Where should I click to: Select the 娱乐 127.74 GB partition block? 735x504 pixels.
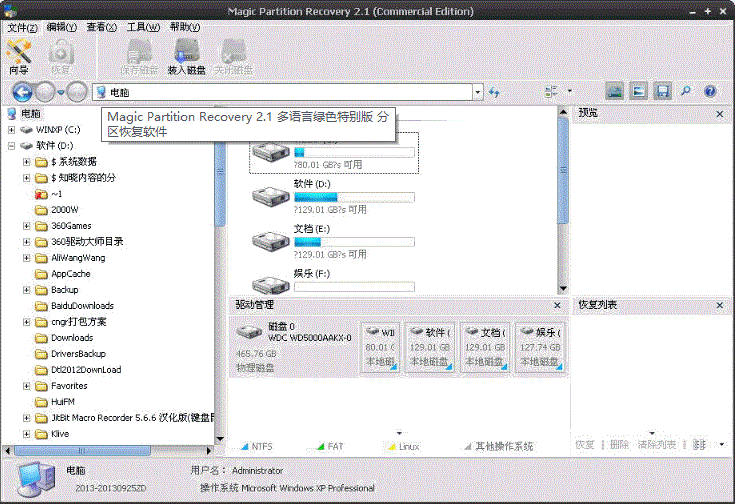[540, 347]
